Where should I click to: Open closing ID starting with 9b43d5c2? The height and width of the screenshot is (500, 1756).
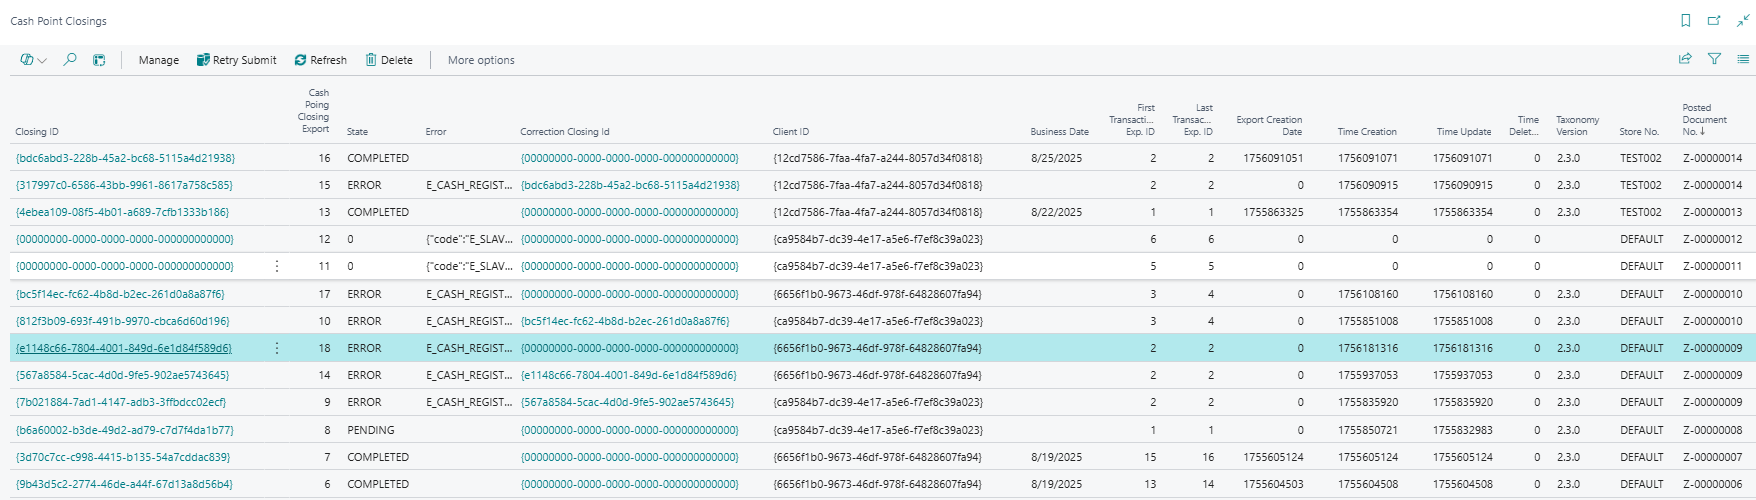[x=124, y=484]
